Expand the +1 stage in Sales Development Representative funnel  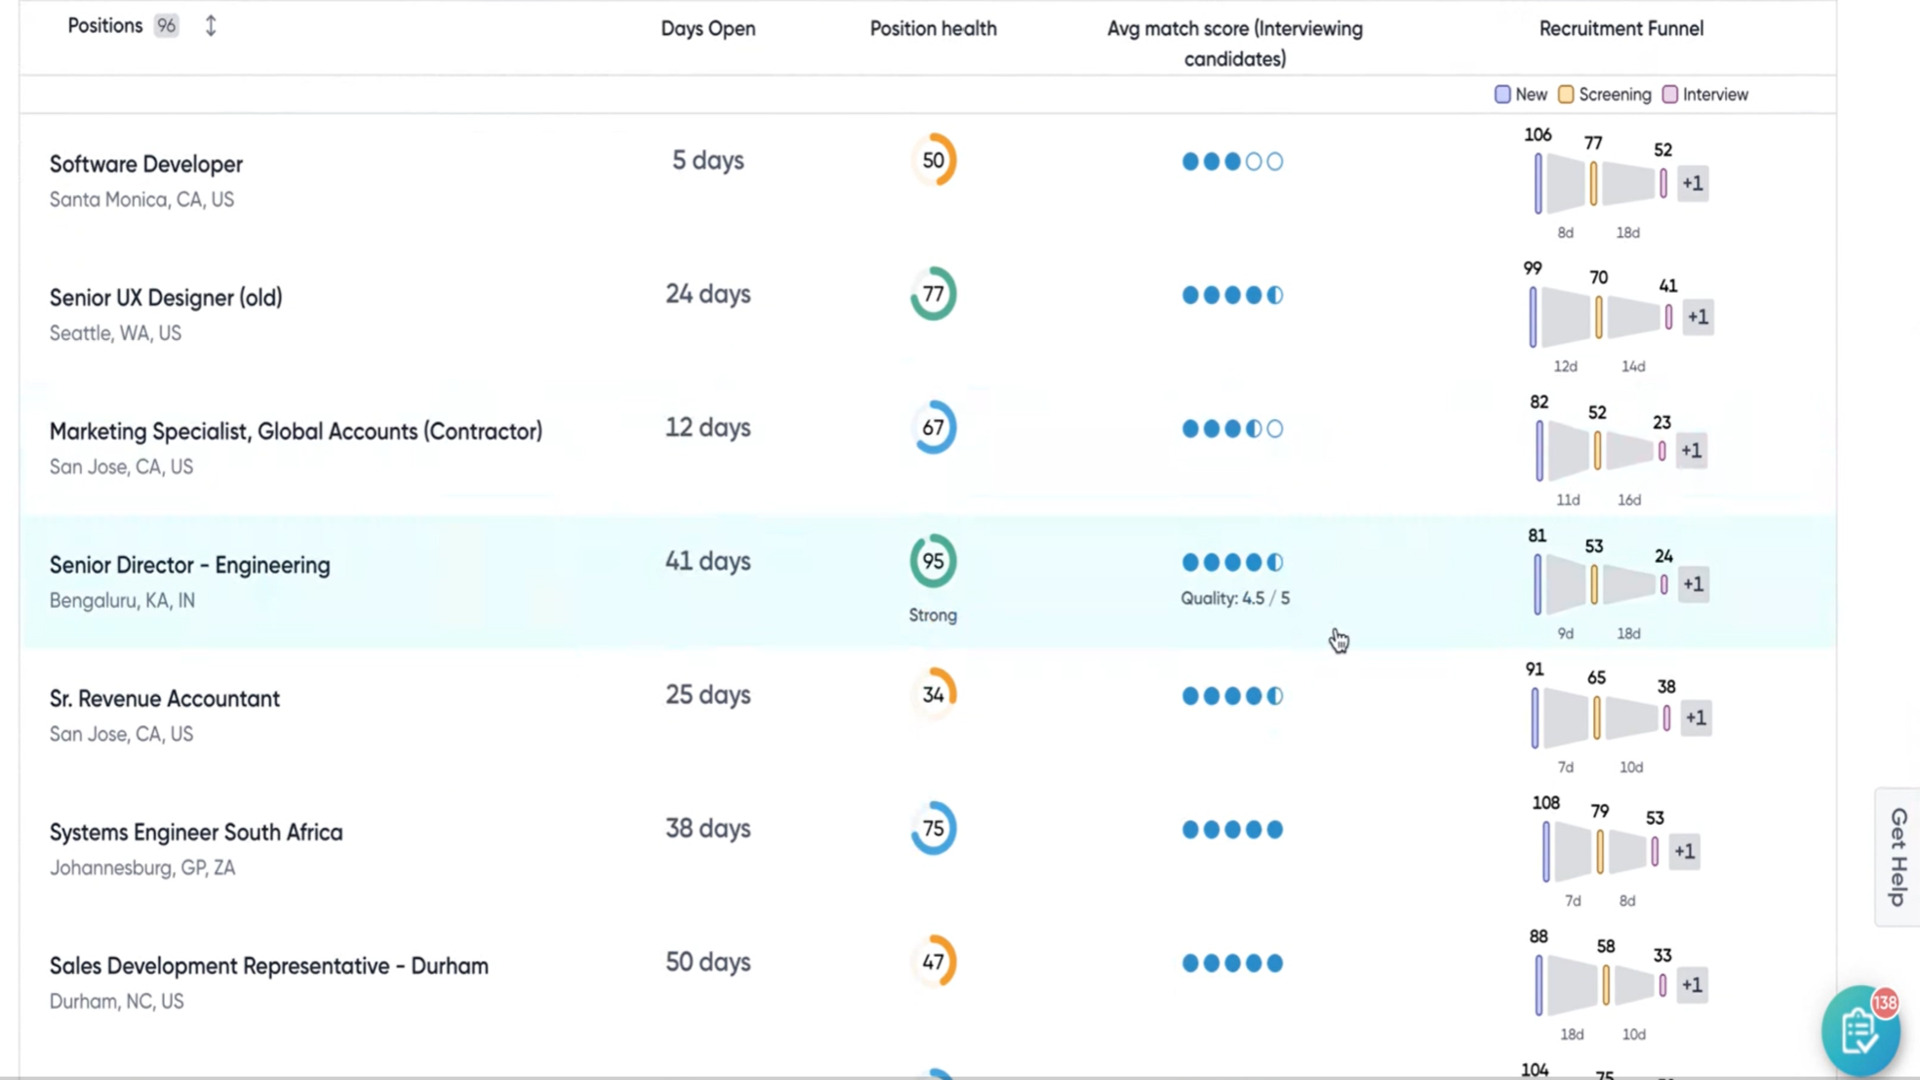pos(1692,985)
